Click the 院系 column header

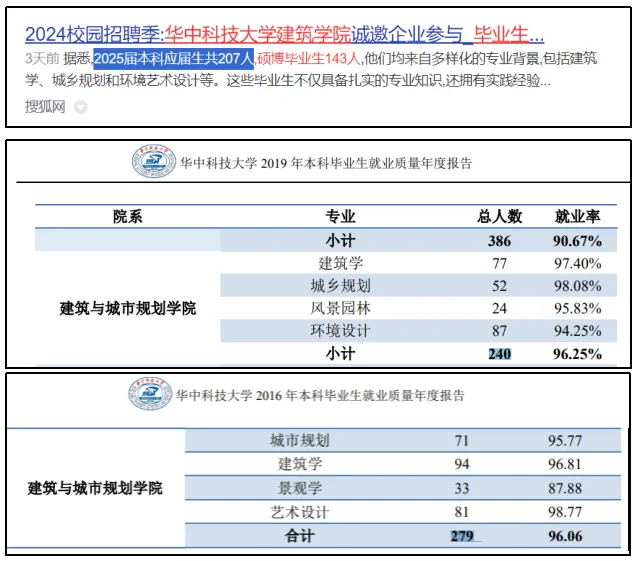[x=127, y=217]
